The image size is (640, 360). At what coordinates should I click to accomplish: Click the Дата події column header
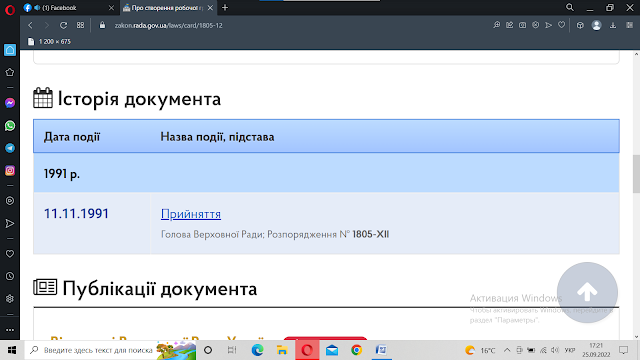[72, 137]
